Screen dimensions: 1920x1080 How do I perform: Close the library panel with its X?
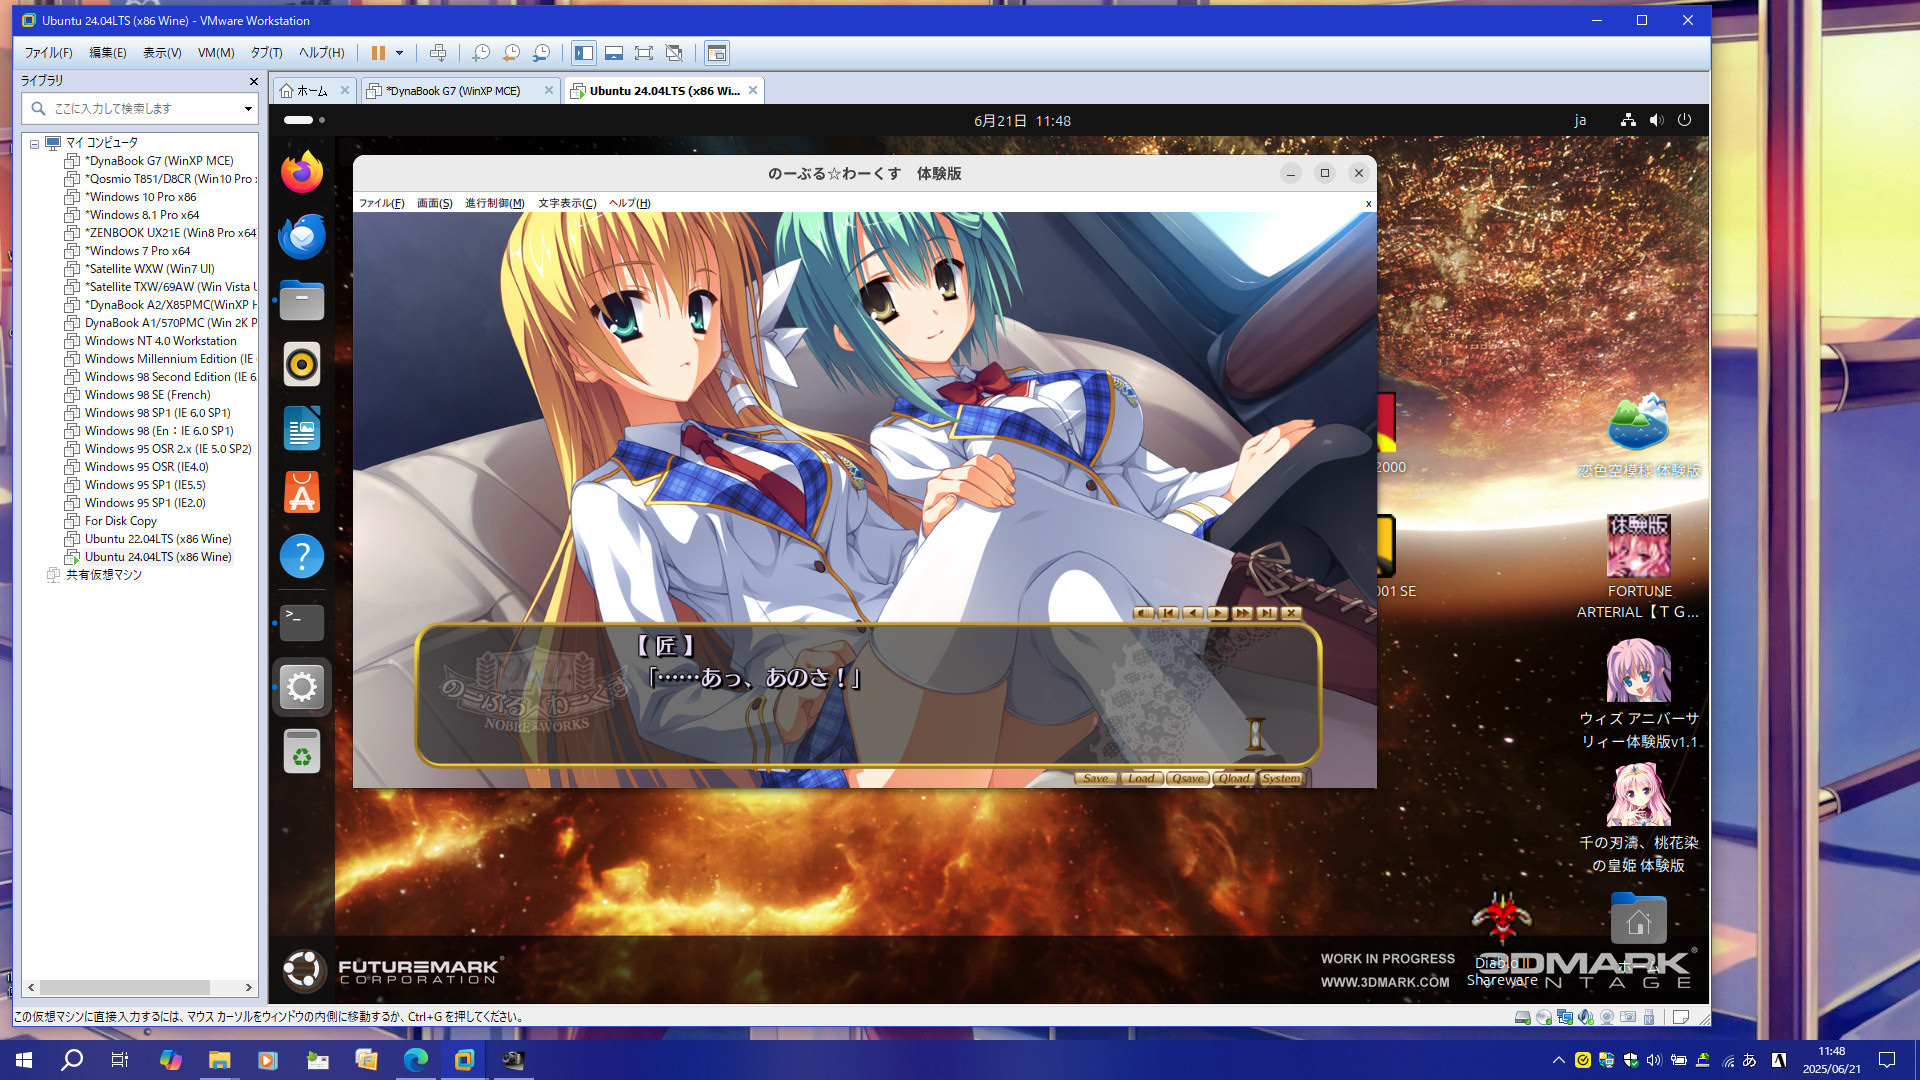(x=253, y=81)
